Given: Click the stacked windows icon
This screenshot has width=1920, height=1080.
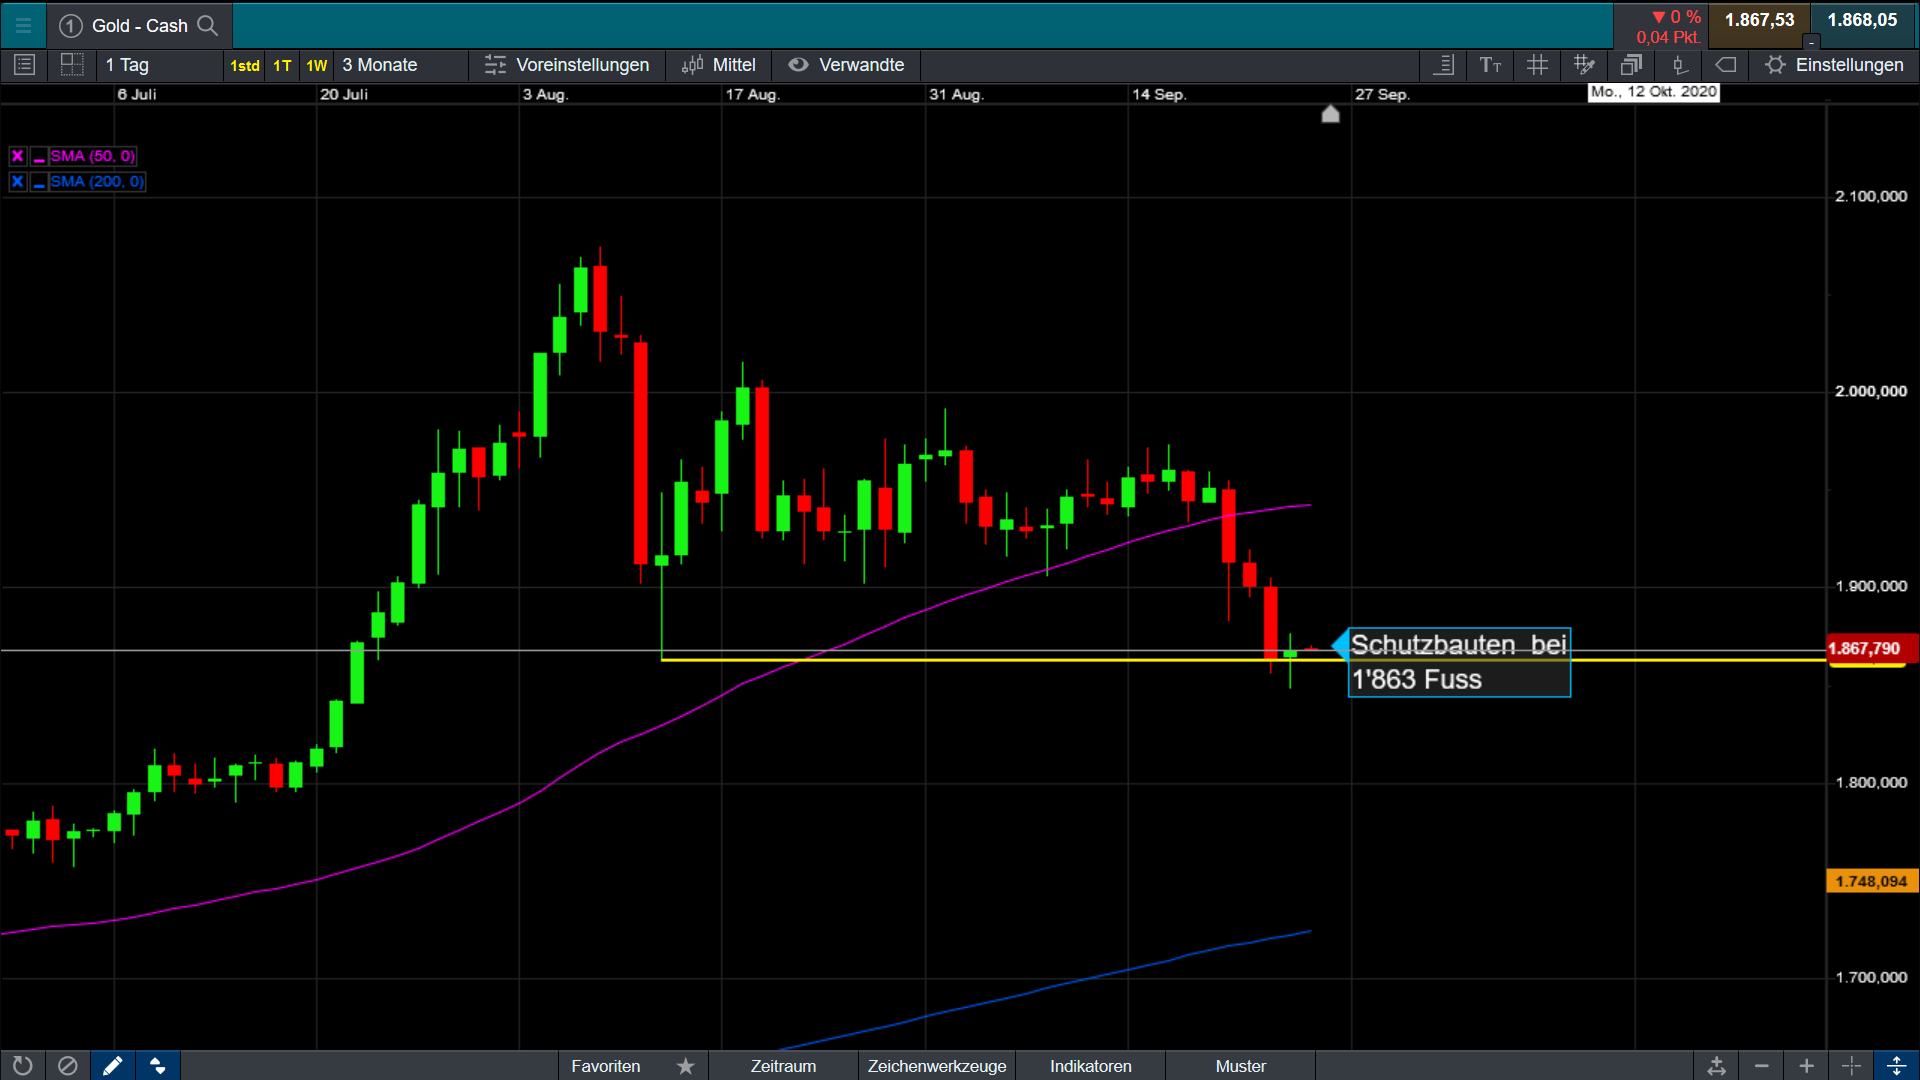Looking at the screenshot, I should coord(1631,65).
